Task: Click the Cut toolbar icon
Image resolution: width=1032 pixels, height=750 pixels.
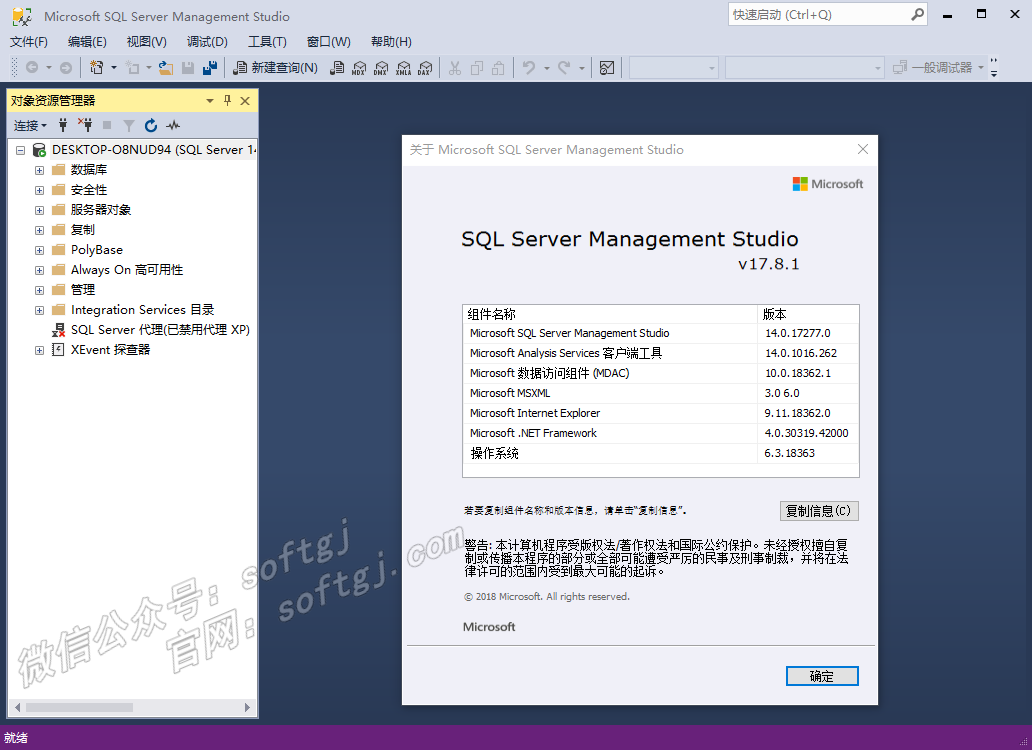Action: tap(455, 67)
